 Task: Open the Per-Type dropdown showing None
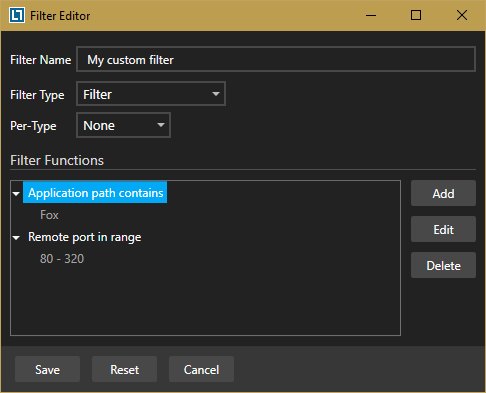(124, 125)
